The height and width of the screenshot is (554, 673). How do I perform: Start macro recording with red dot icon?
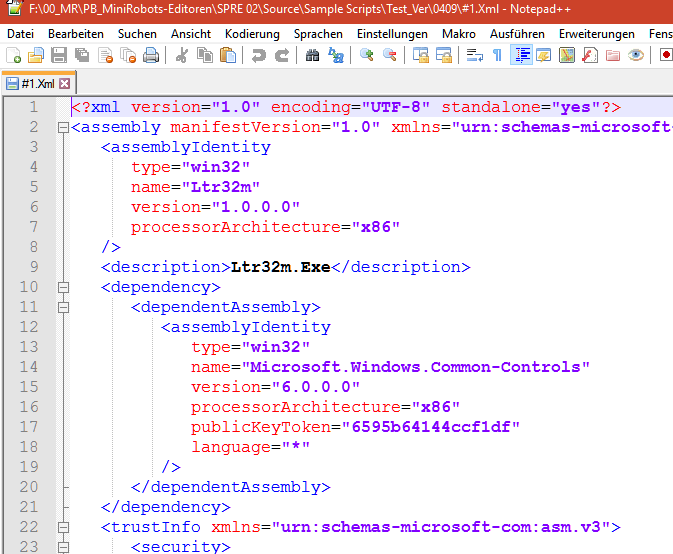tap(666, 55)
